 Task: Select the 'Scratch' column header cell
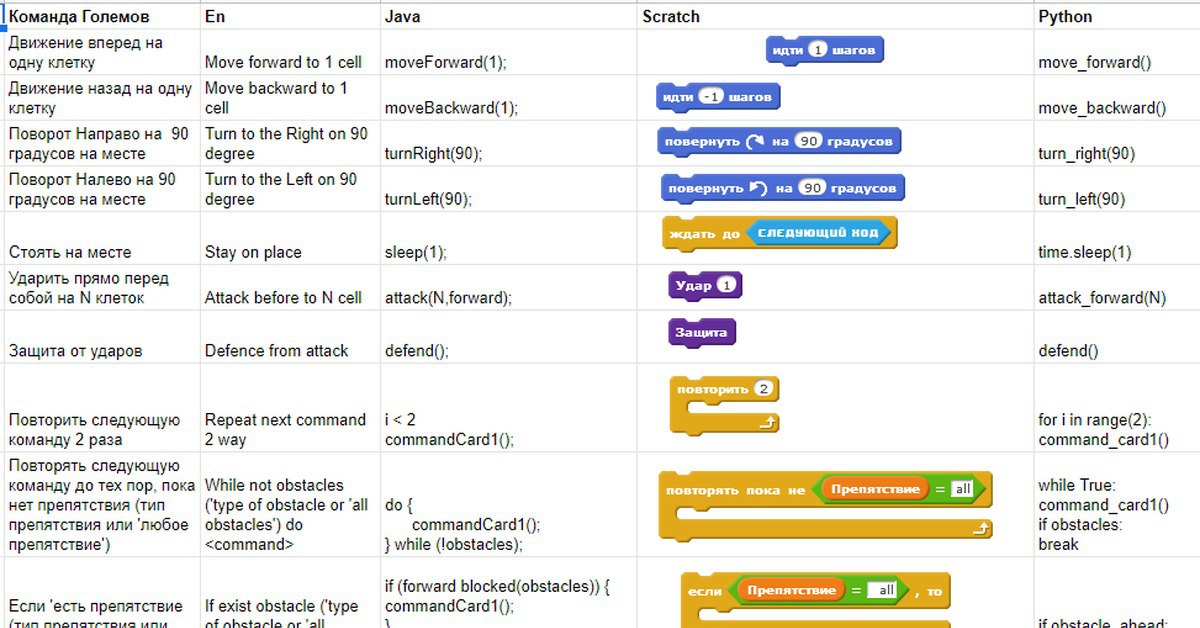pos(835,16)
